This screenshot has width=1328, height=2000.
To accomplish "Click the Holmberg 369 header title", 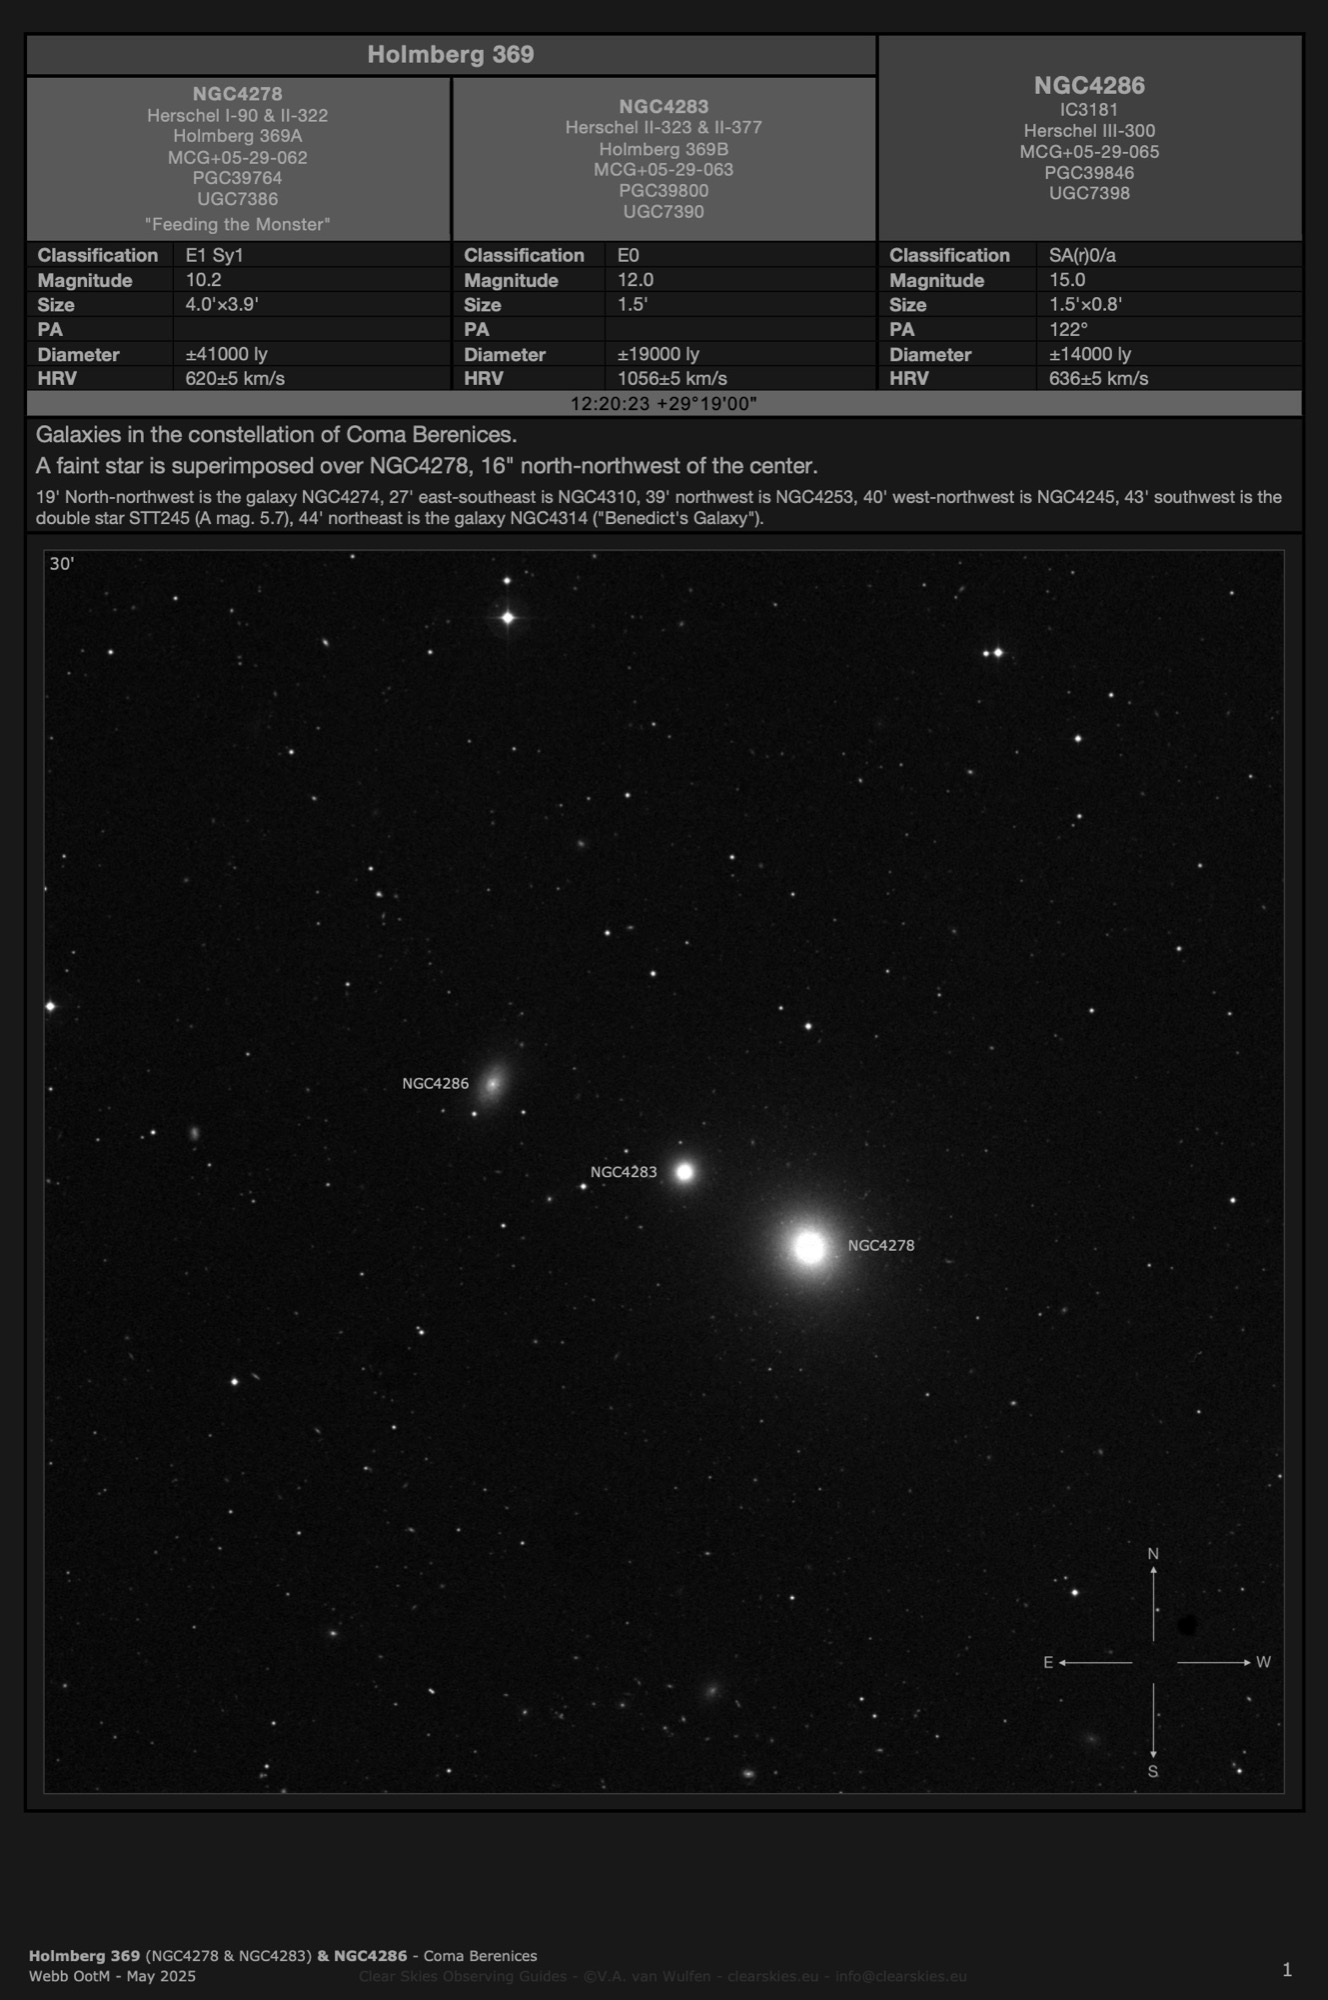I will click(450, 55).
